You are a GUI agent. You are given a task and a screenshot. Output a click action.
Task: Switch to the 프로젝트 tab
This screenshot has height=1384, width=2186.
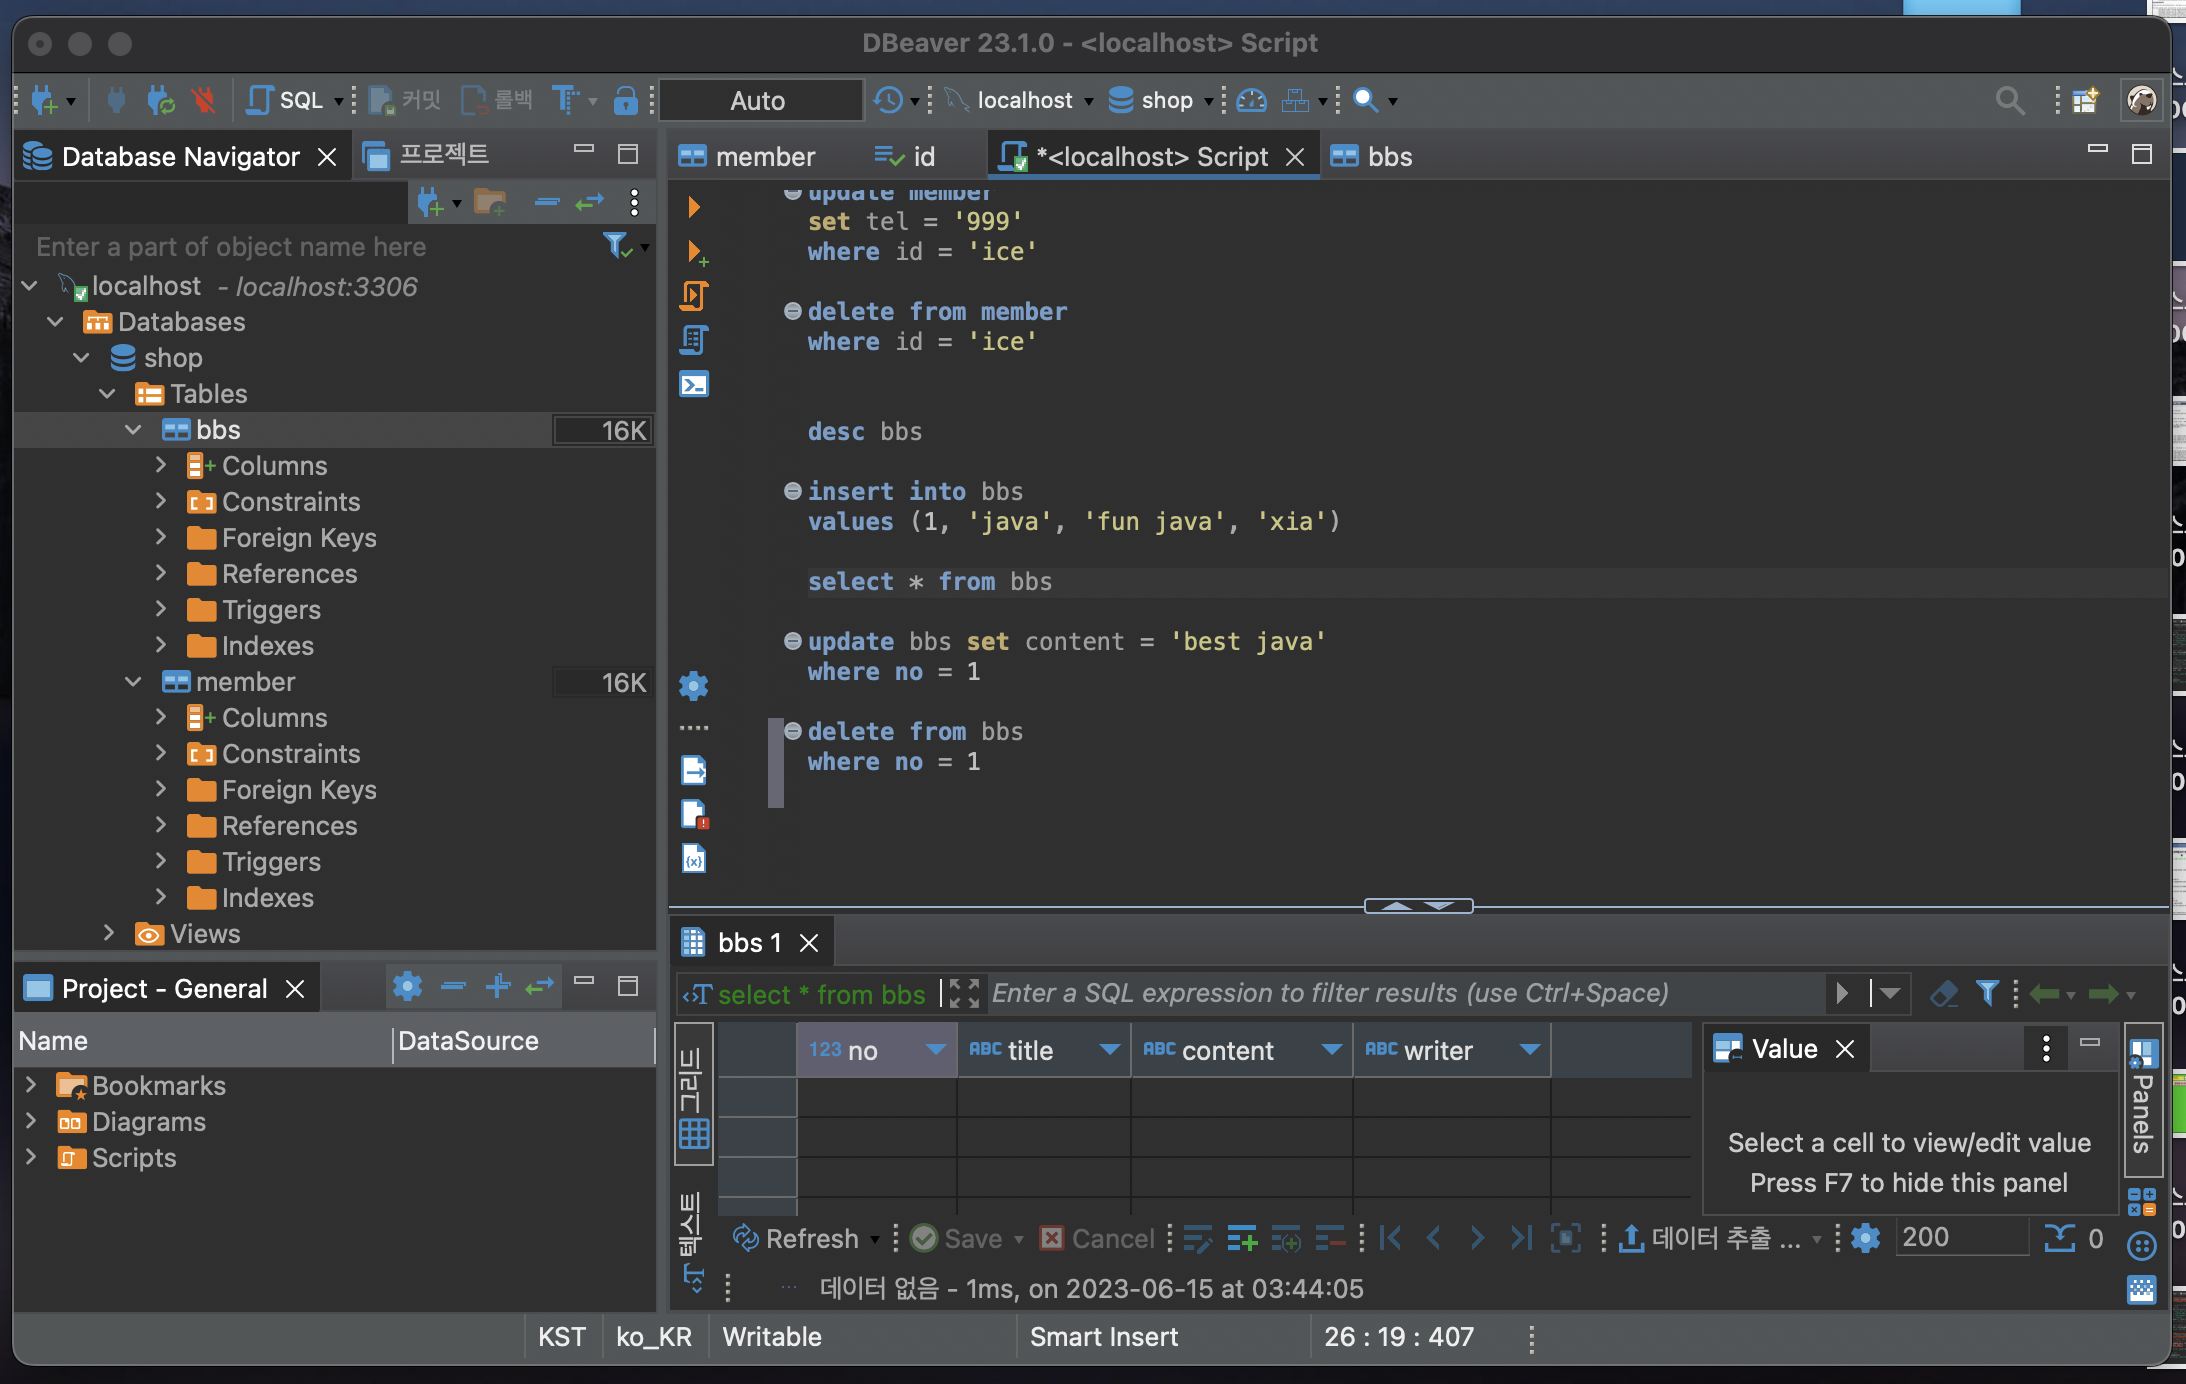point(430,155)
